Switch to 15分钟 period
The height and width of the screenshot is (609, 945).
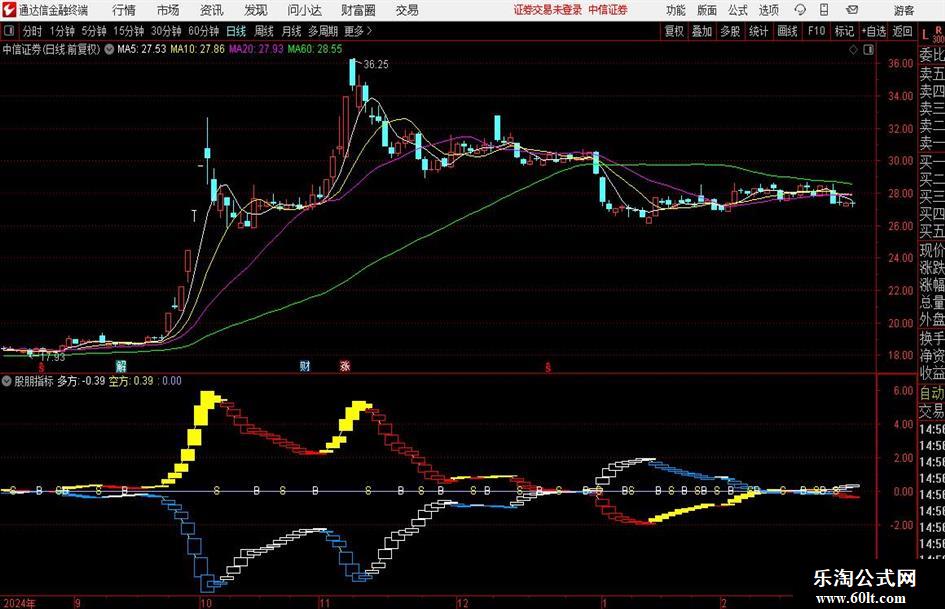pyautogui.click(x=128, y=31)
